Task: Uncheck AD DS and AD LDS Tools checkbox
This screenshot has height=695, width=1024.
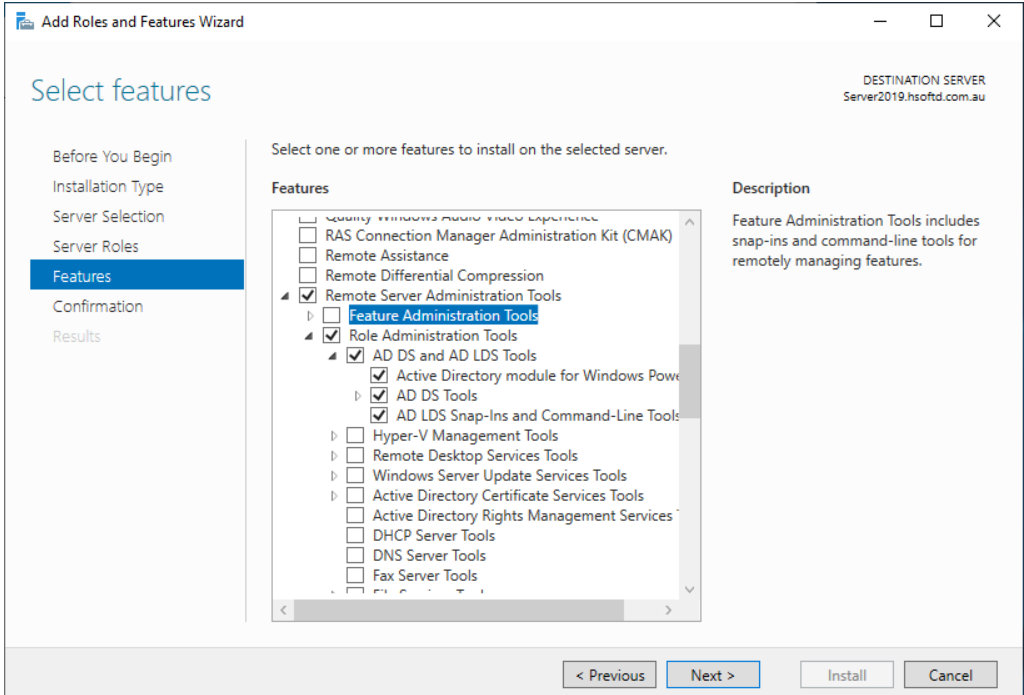Action: pyautogui.click(x=355, y=355)
